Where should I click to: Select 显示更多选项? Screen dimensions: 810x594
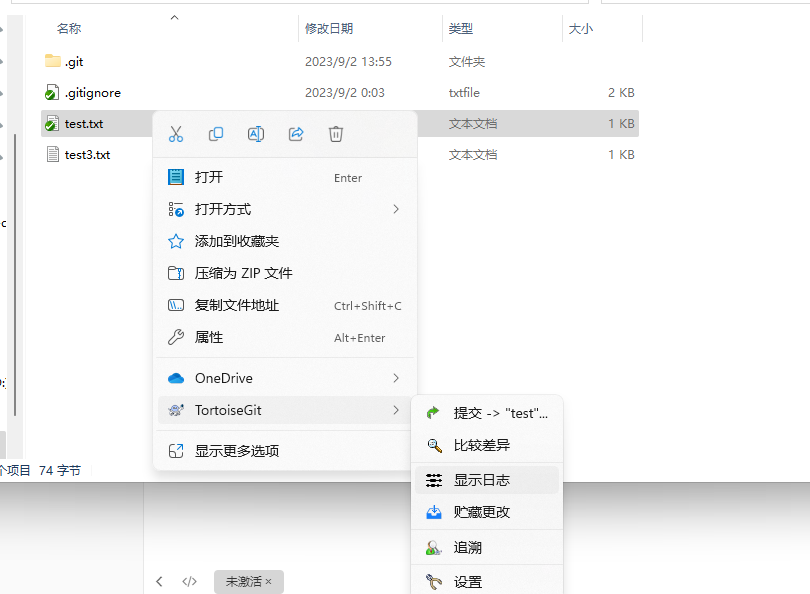tap(285, 451)
